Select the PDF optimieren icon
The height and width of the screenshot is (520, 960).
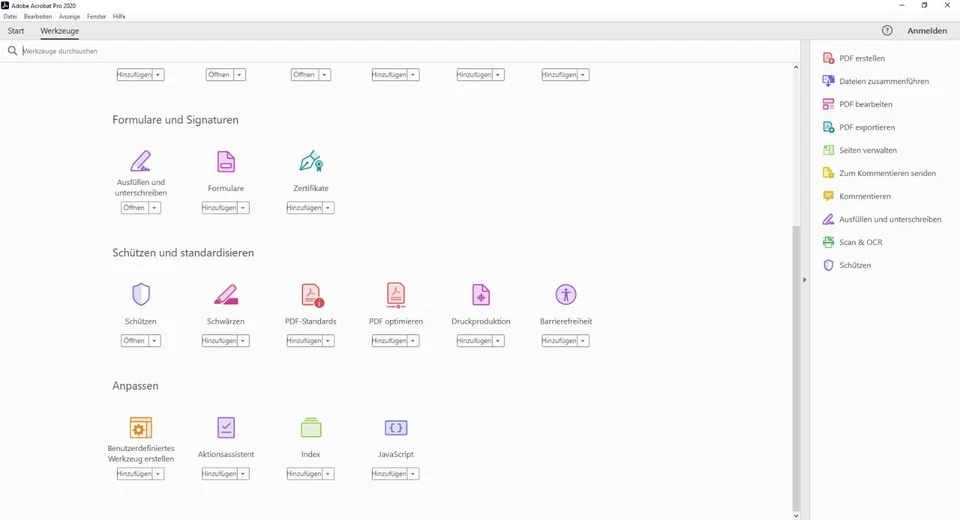coord(396,295)
